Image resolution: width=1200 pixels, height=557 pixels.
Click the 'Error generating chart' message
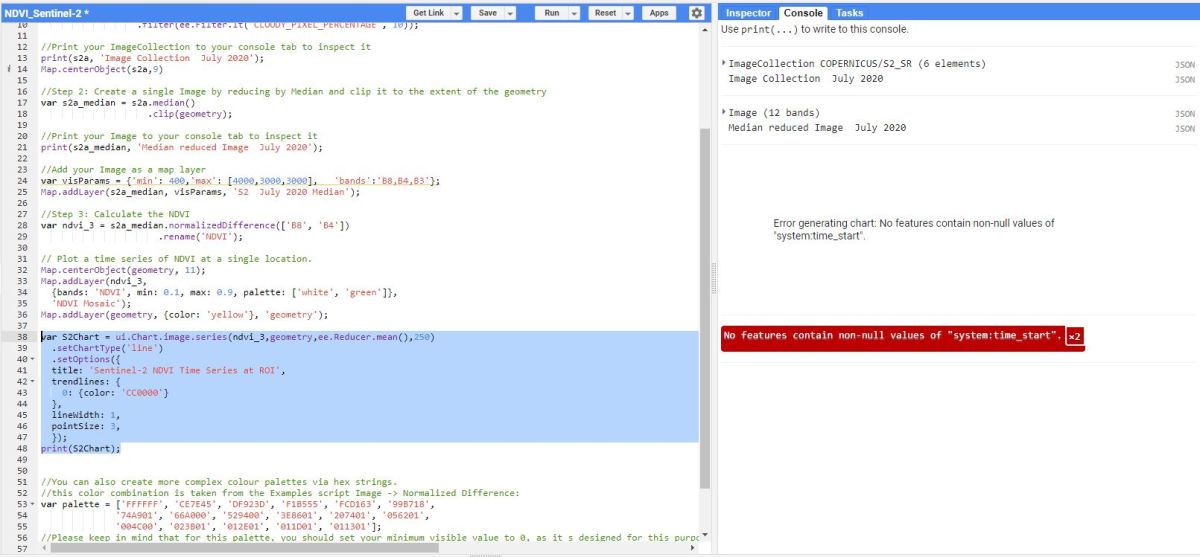(x=913, y=229)
